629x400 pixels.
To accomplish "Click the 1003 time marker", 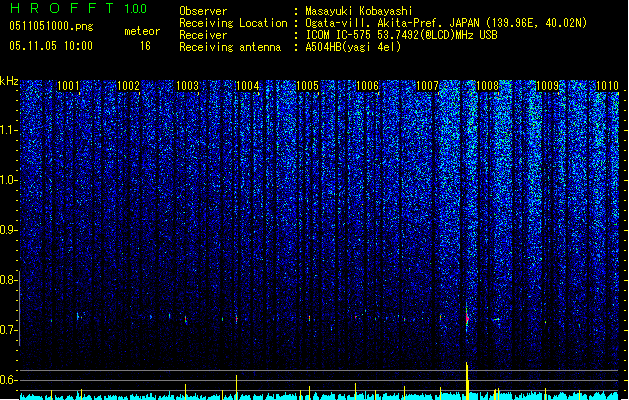I will pyautogui.click(x=187, y=85).
